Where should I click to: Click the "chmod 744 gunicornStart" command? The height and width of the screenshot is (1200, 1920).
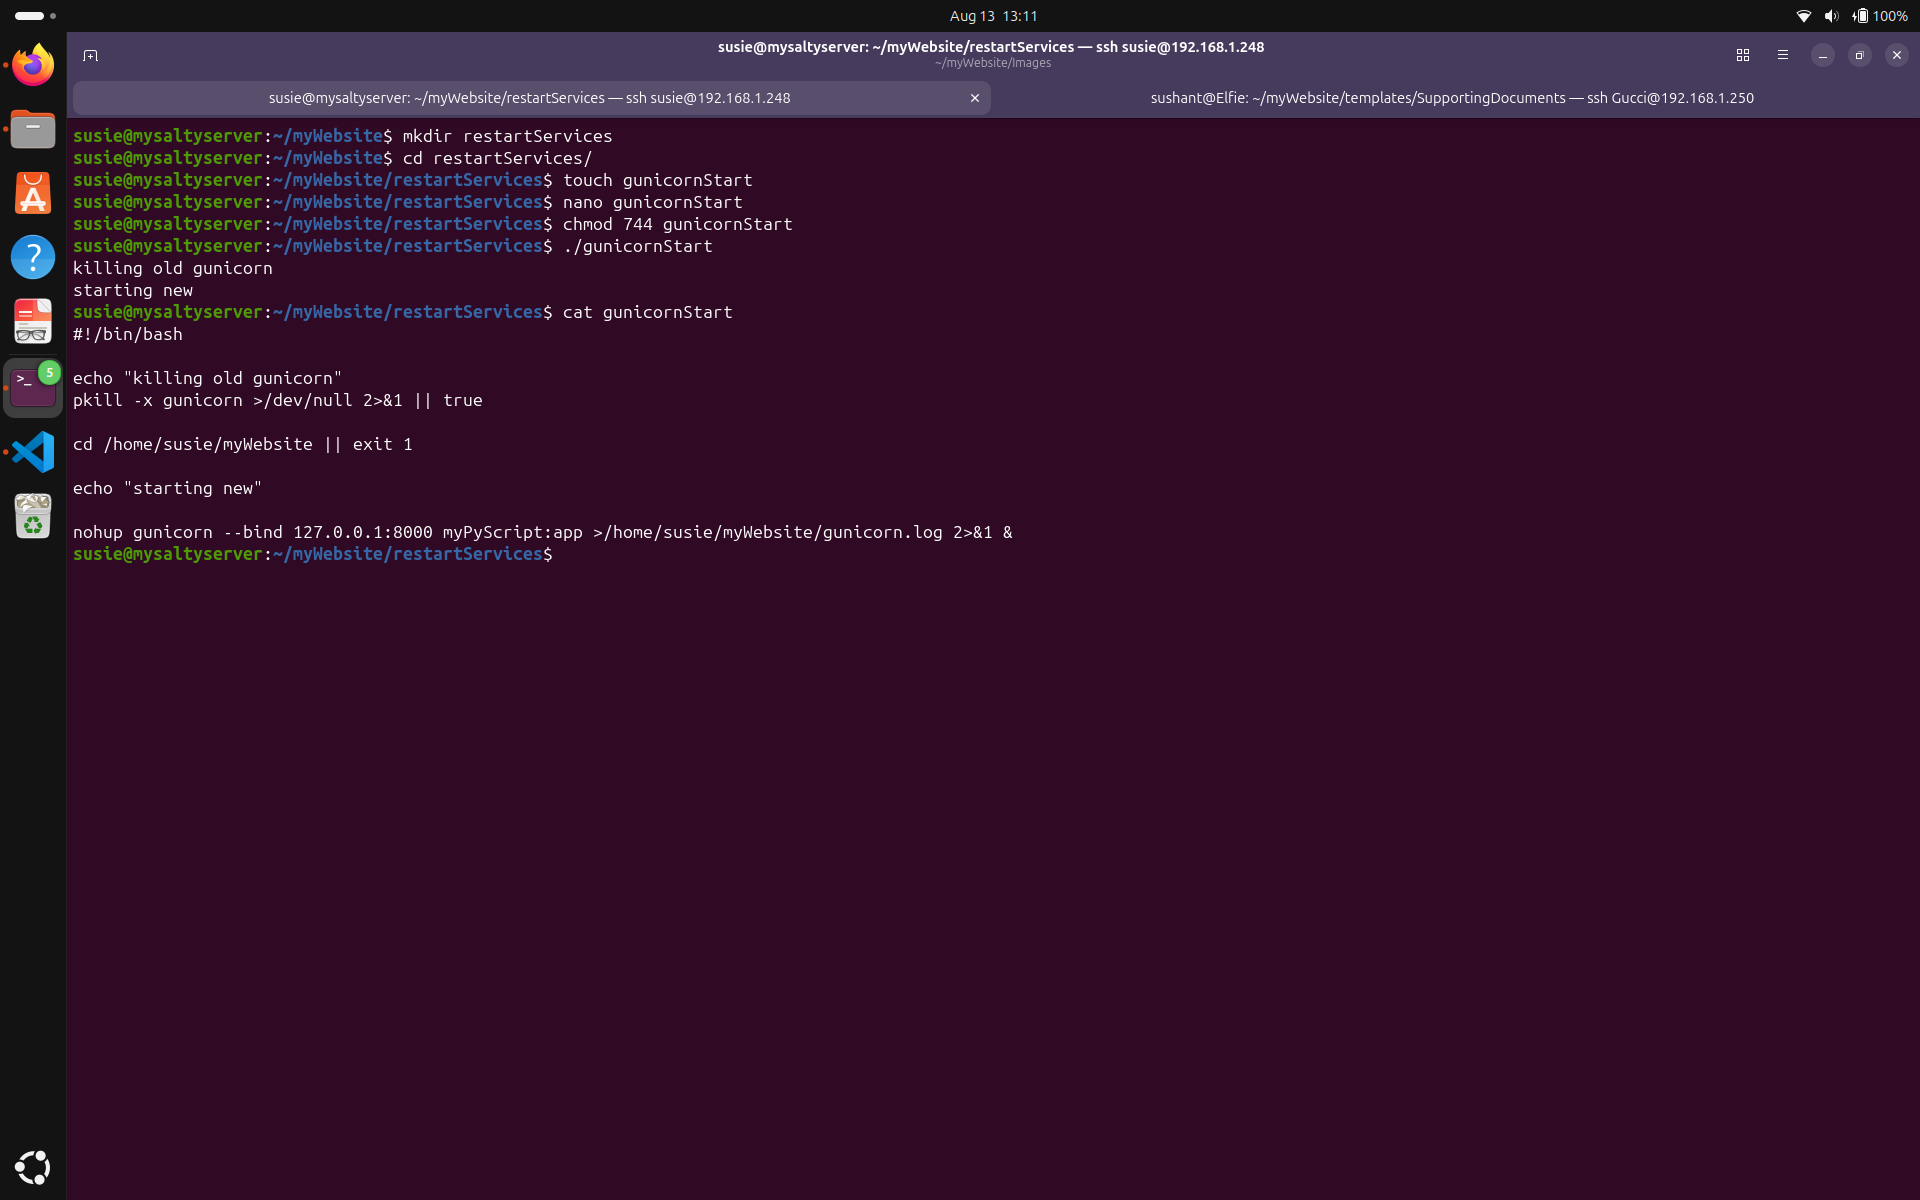tap(678, 225)
